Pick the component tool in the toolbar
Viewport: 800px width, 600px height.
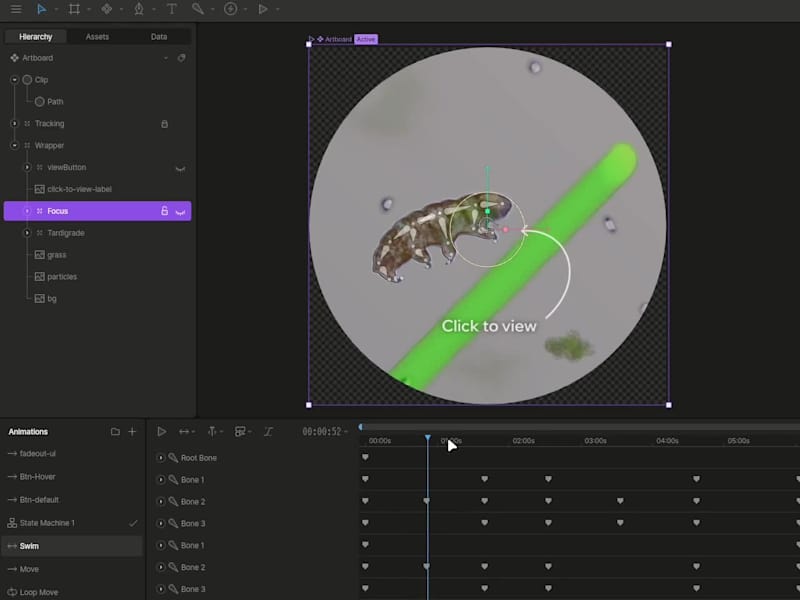107,9
